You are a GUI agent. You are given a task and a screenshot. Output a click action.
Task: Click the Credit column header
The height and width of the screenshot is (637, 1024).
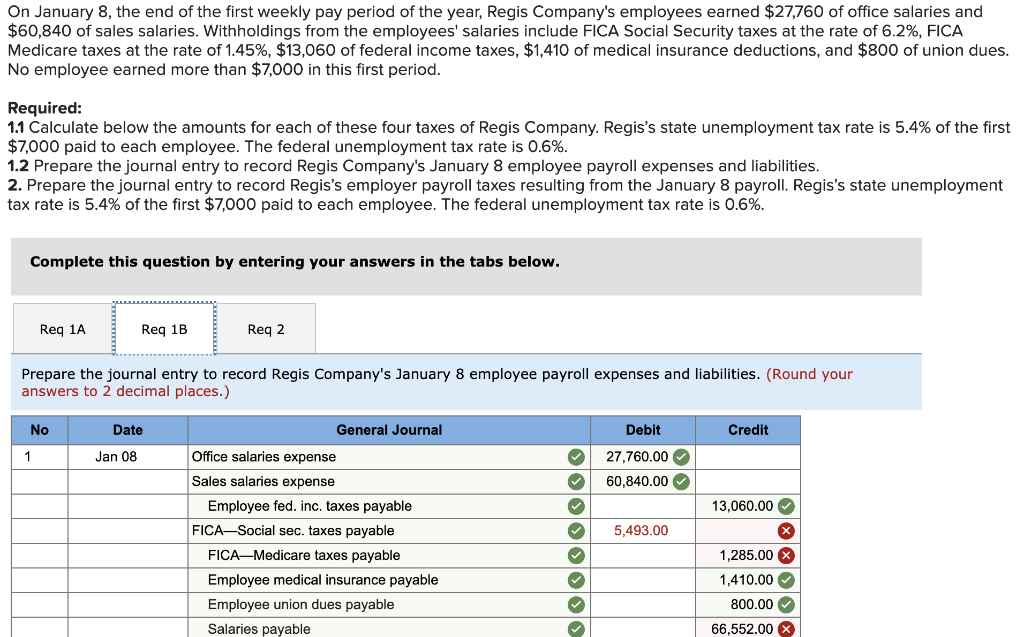click(748, 430)
